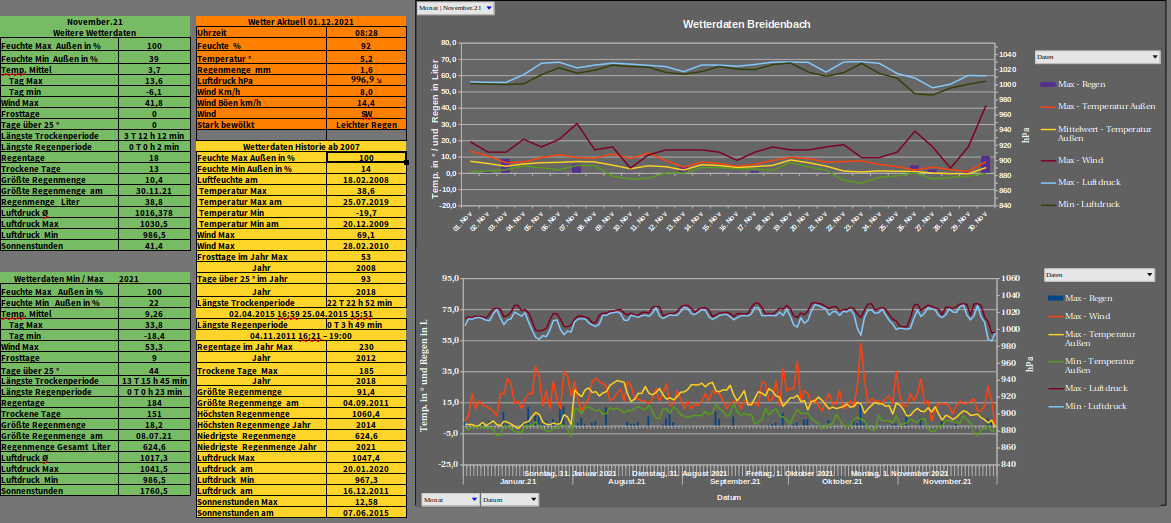Select the 'Wind Böen km/h' label cell

[x=261, y=102]
